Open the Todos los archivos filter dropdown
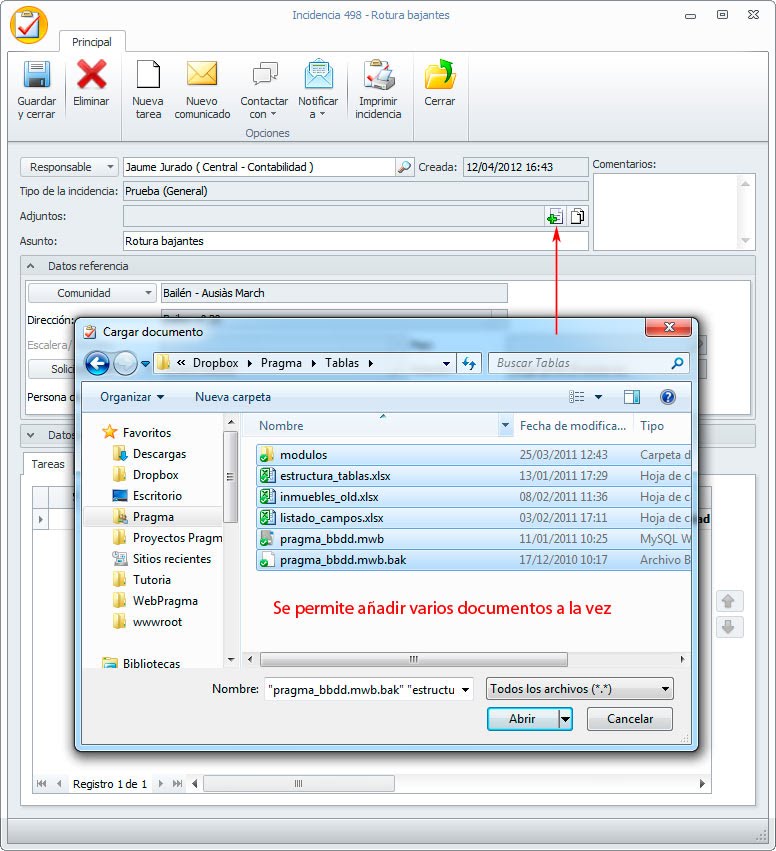Screen dimensions: 776x851 [x=580, y=689]
